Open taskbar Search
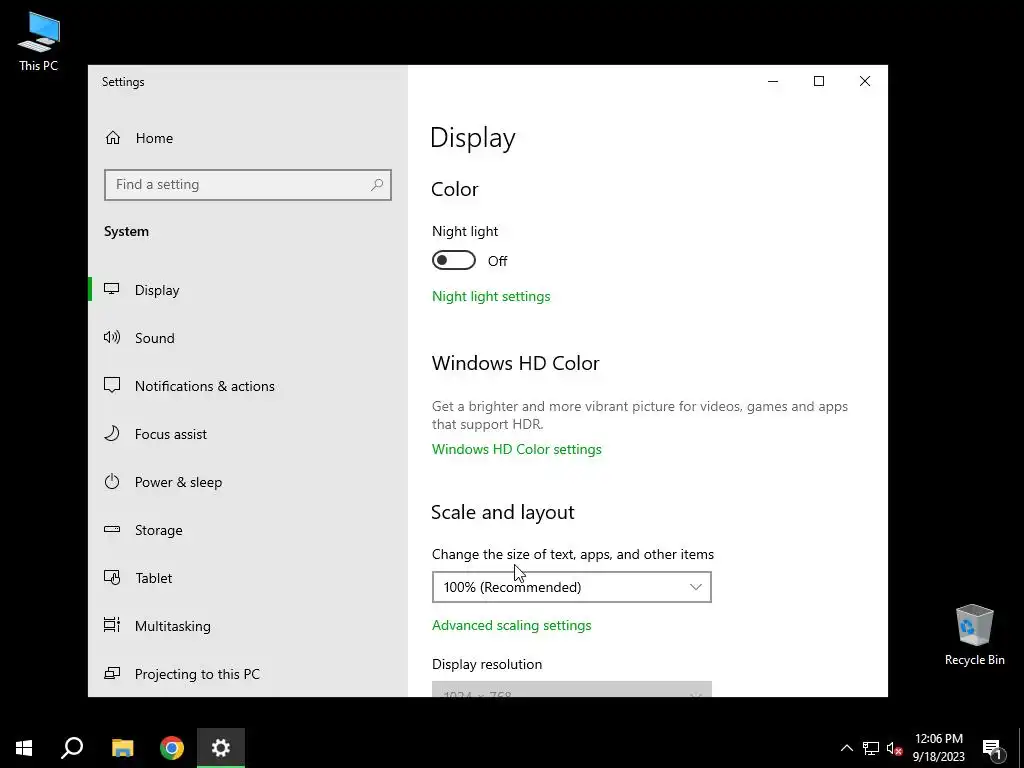 [x=72, y=748]
